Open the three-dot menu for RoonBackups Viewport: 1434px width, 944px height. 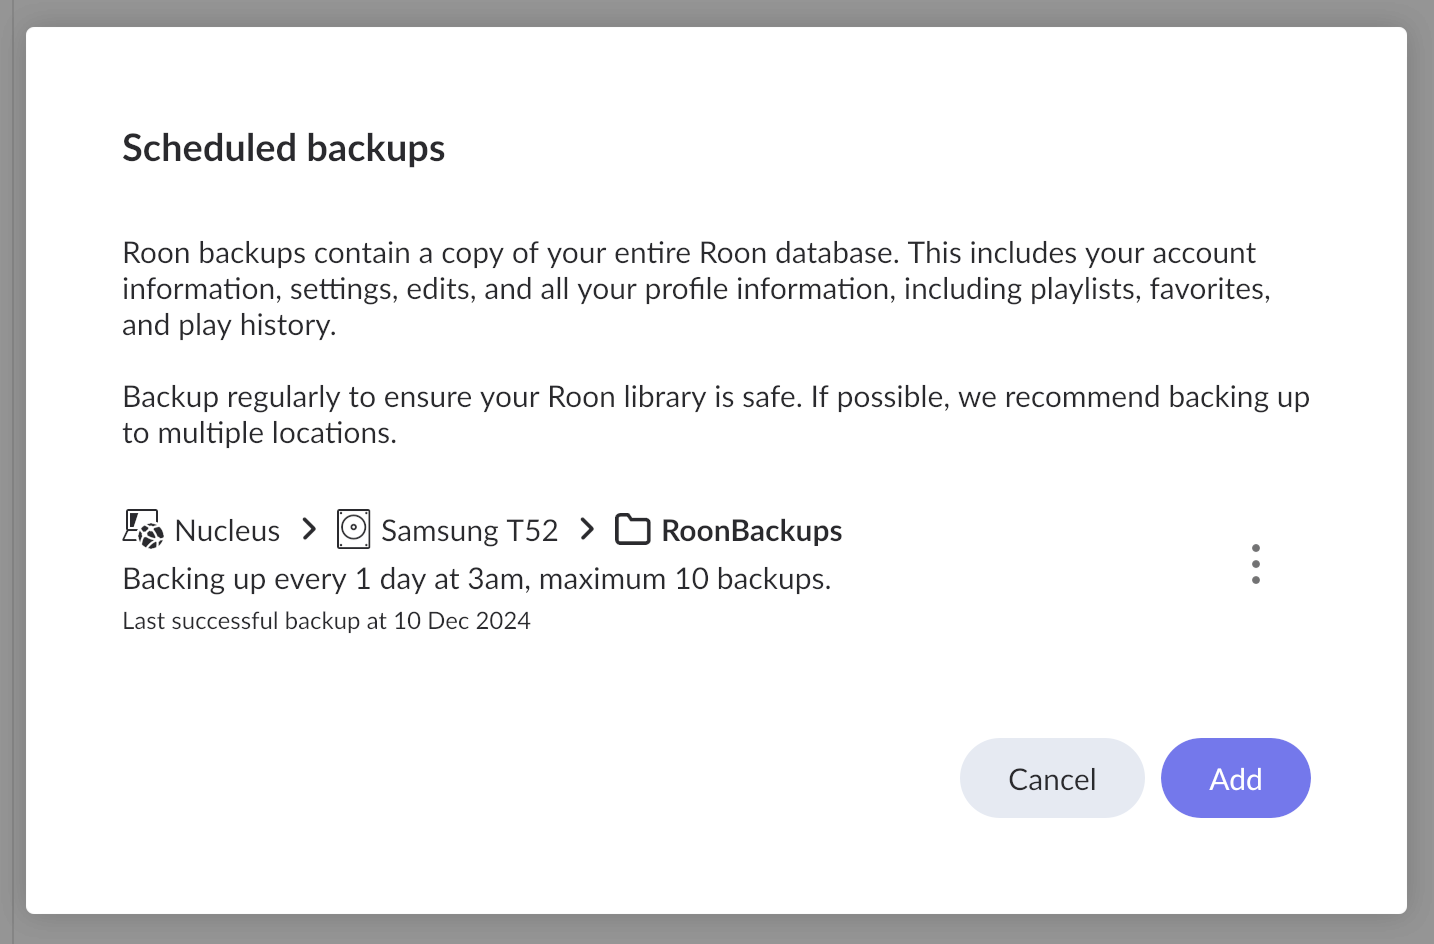(x=1255, y=564)
